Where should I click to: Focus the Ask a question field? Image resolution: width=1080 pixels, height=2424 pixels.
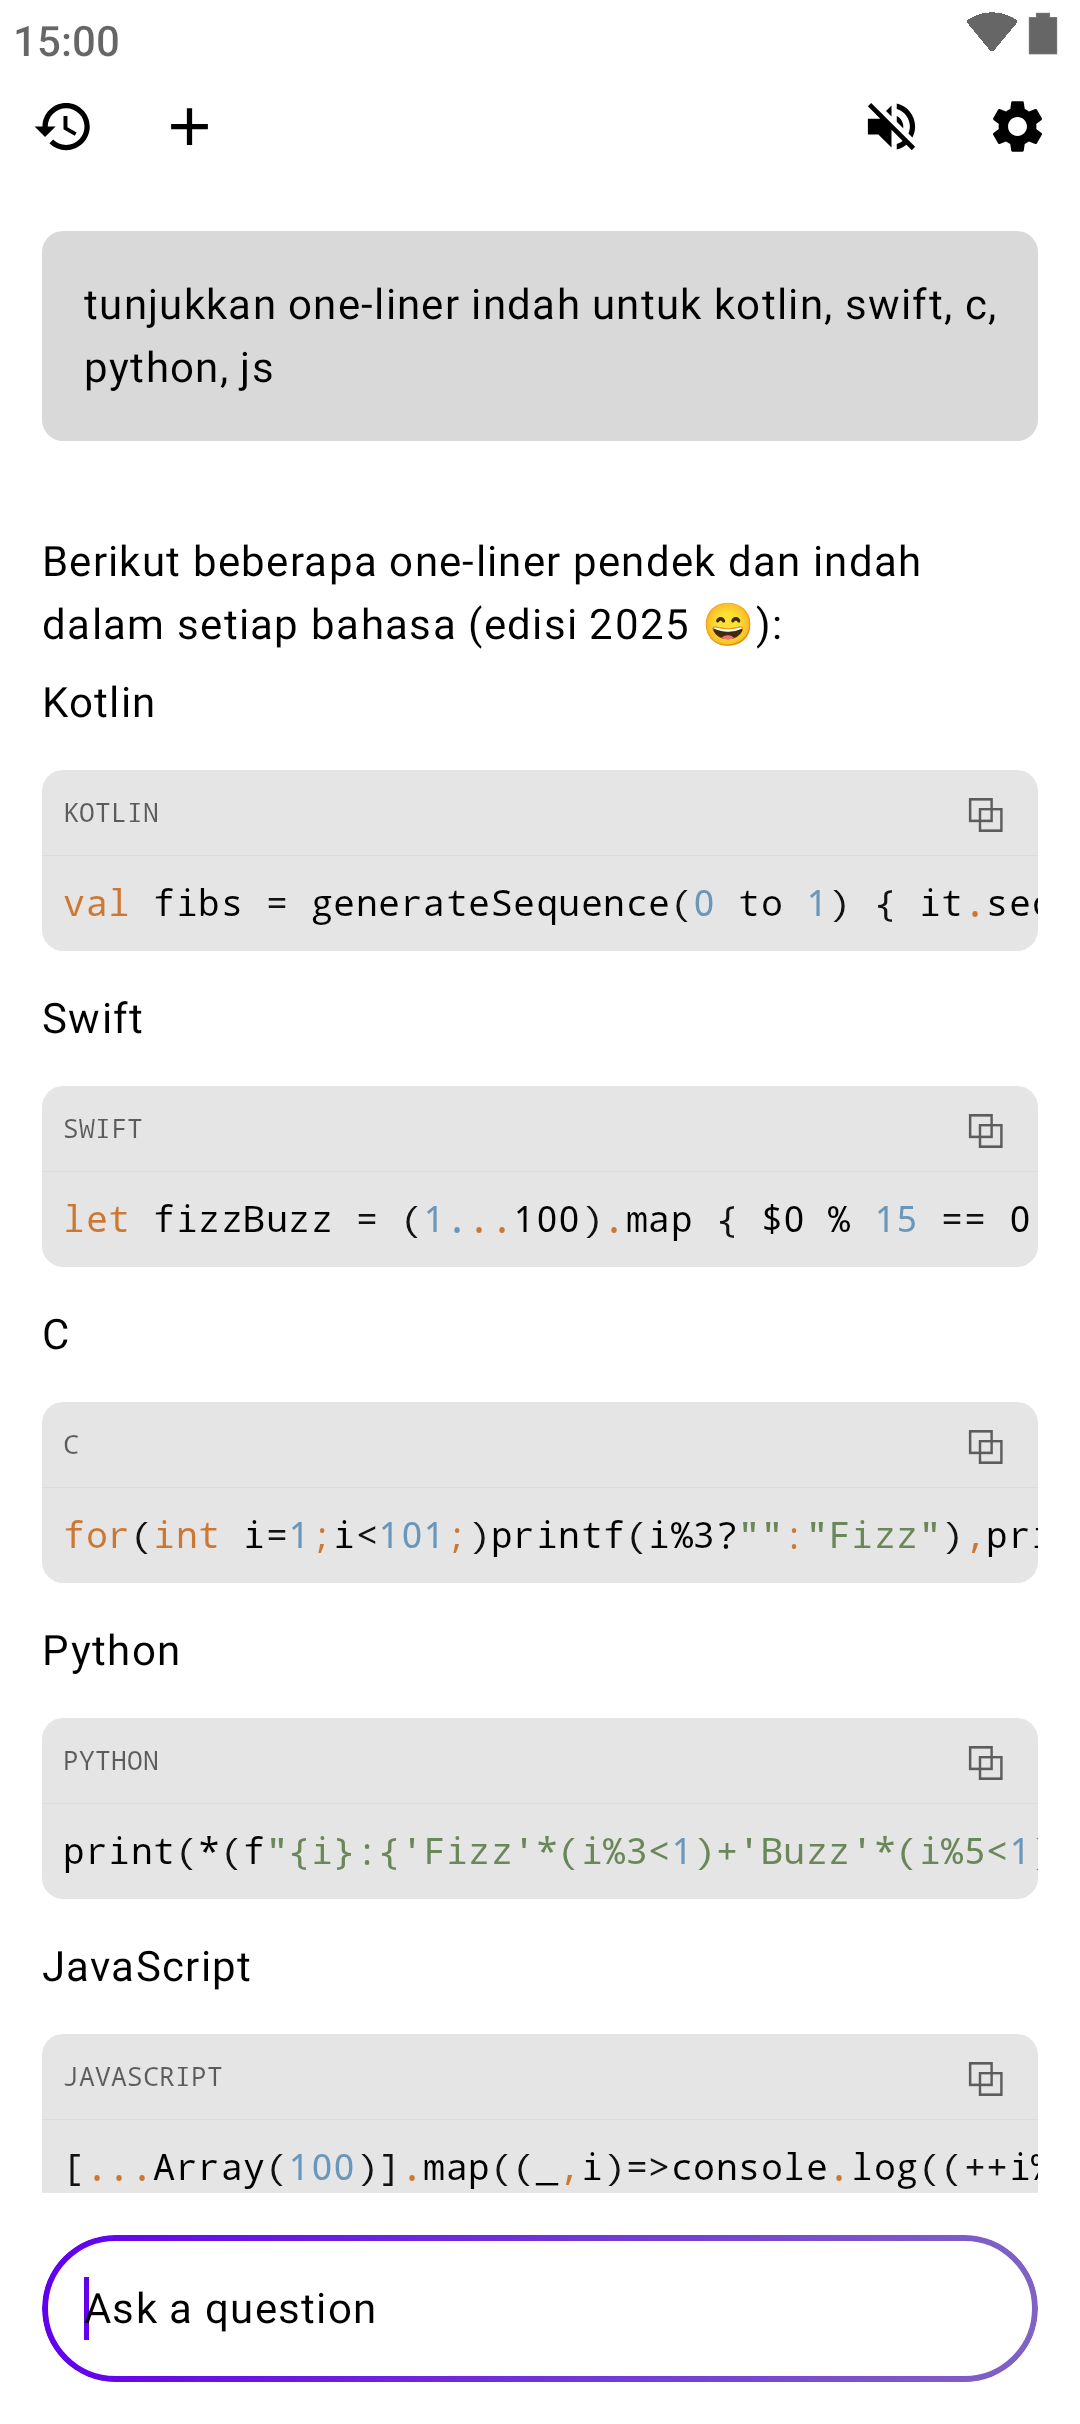coord(540,2308)
